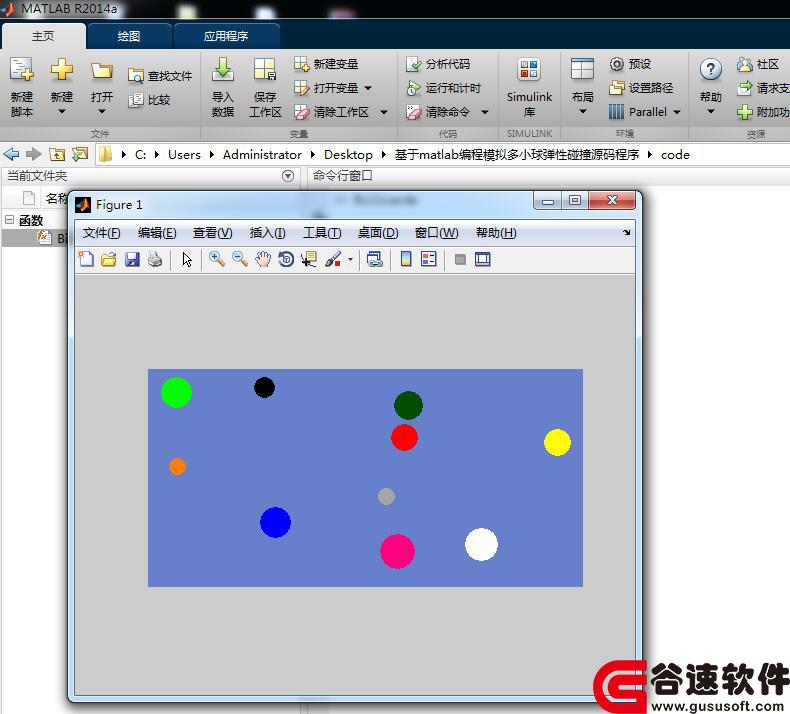The height and width of the screenshot is (714, 790).
Task: Click the Back arrow in address bar
Action: coord(11,154)
